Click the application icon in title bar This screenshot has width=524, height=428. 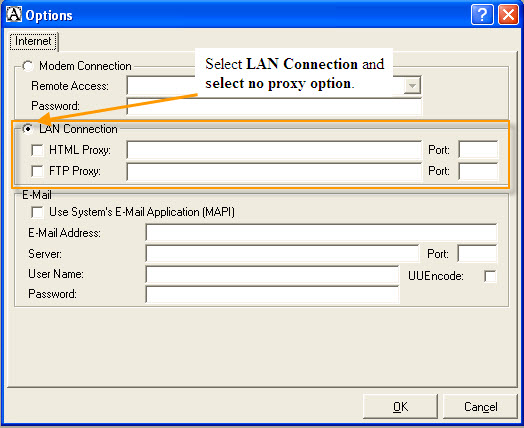pyautogui.click(x=14, y=14)
